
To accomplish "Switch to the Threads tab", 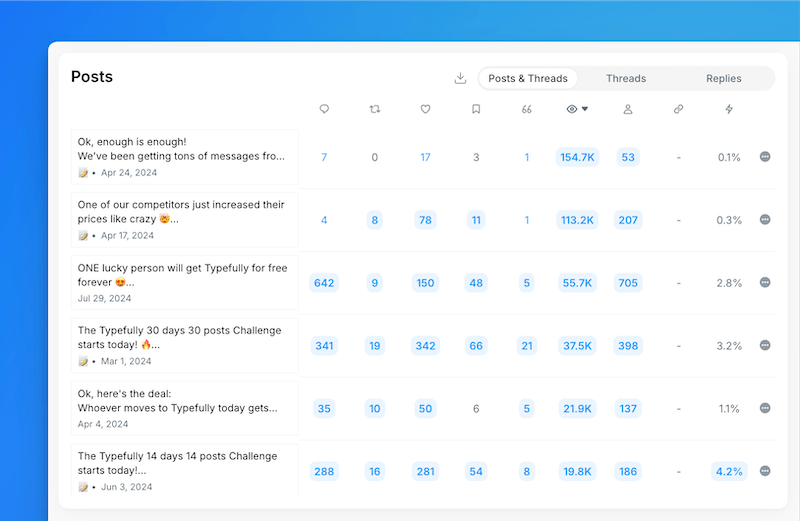I will pyautogui.click(x=626, y=79).
